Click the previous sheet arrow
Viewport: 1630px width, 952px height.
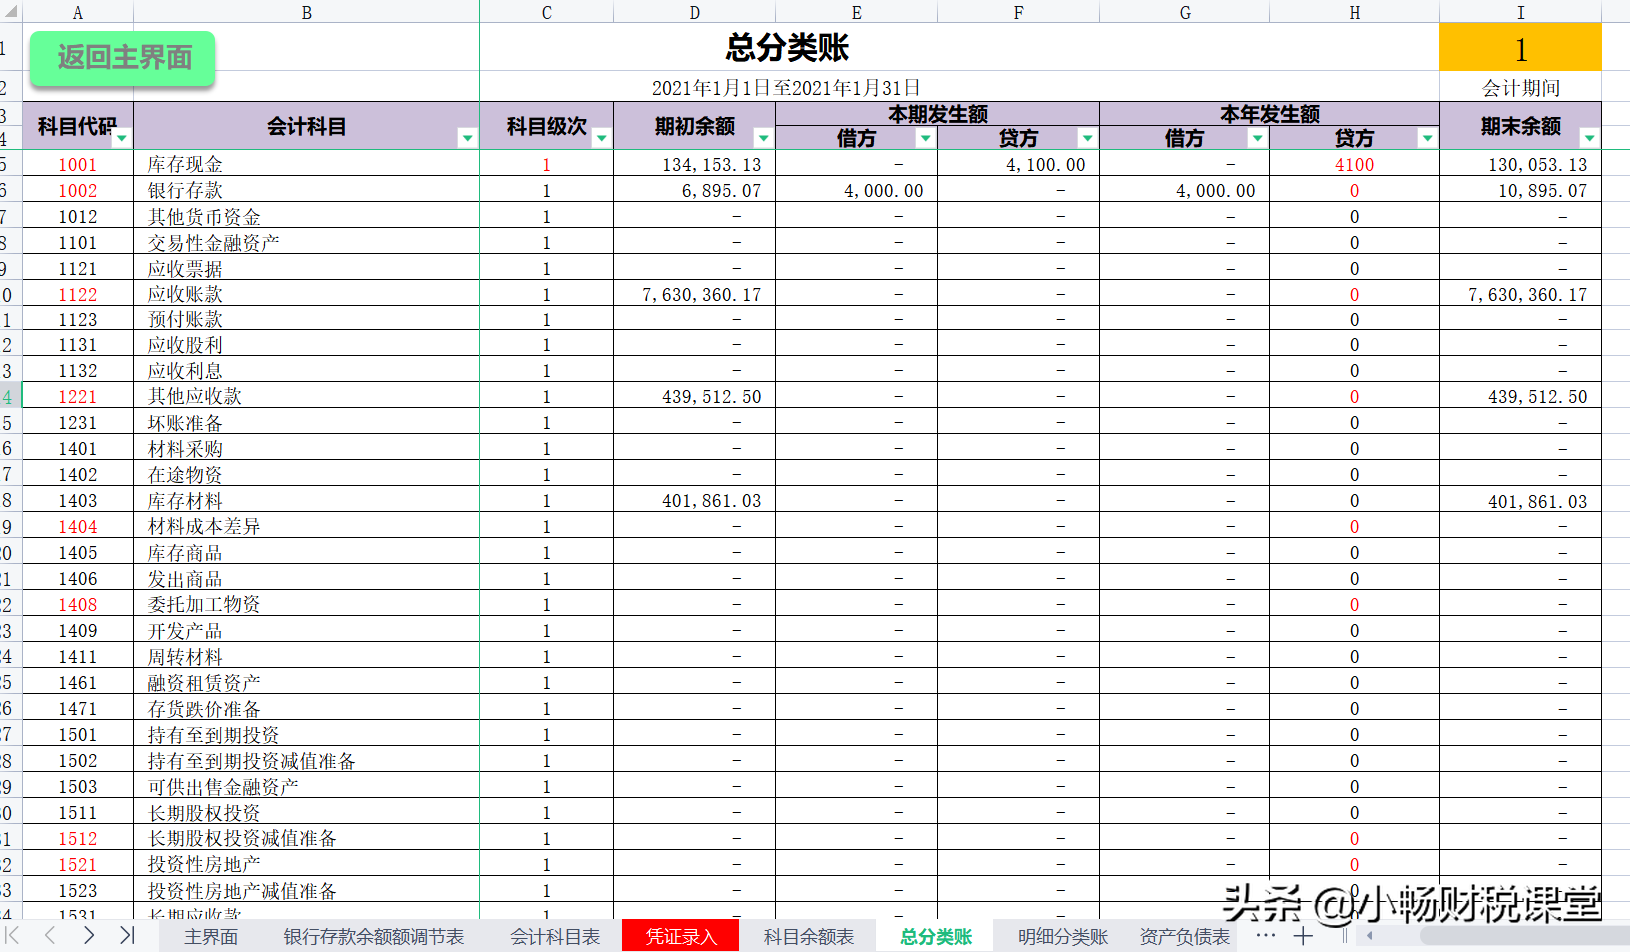coord(52,936)
